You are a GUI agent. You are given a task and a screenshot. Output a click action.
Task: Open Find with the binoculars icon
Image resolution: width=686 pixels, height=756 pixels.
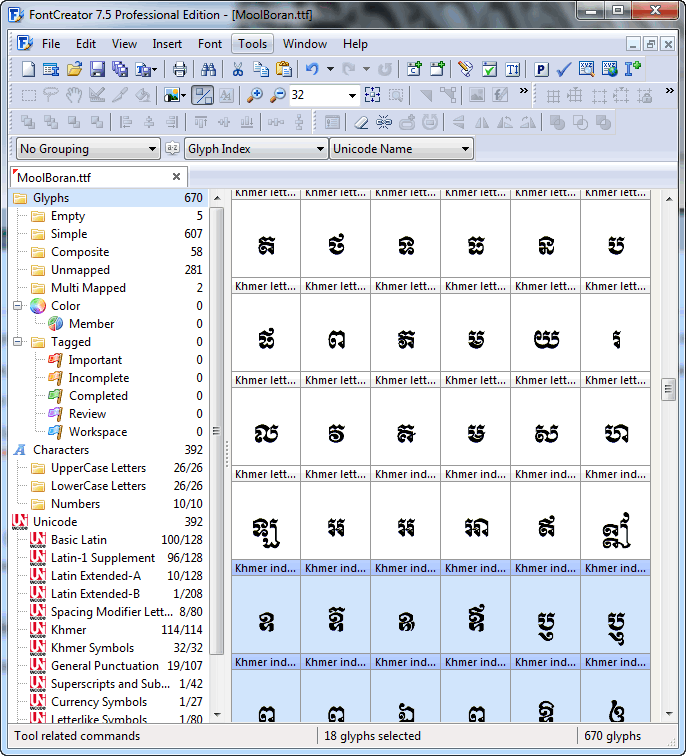point(208,69)
